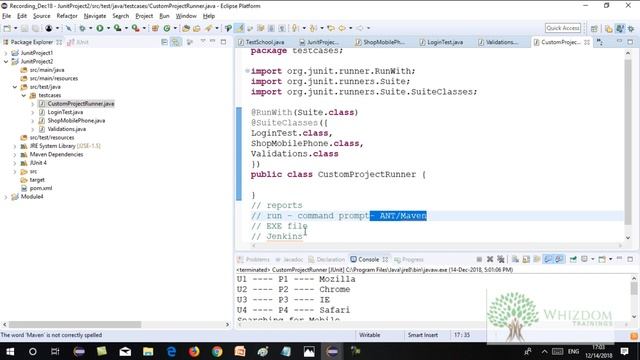640x360 pixels.
Task: Open the Window menu
Action: (x=186, y=16)
